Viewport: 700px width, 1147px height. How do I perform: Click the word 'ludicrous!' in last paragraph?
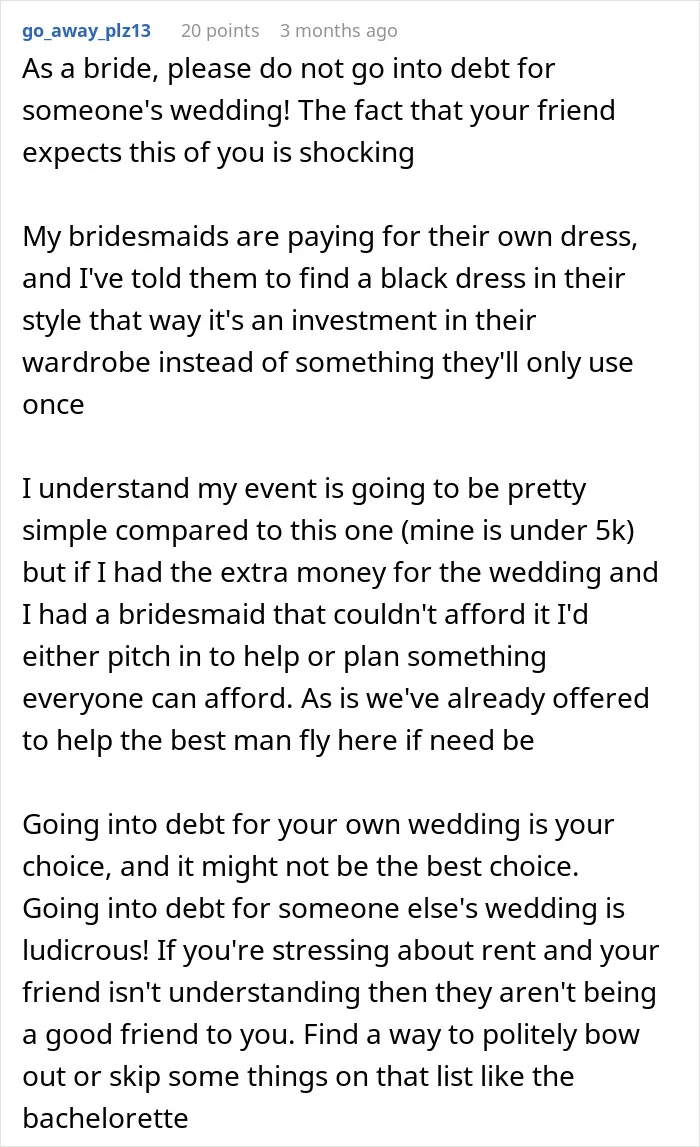86,951
